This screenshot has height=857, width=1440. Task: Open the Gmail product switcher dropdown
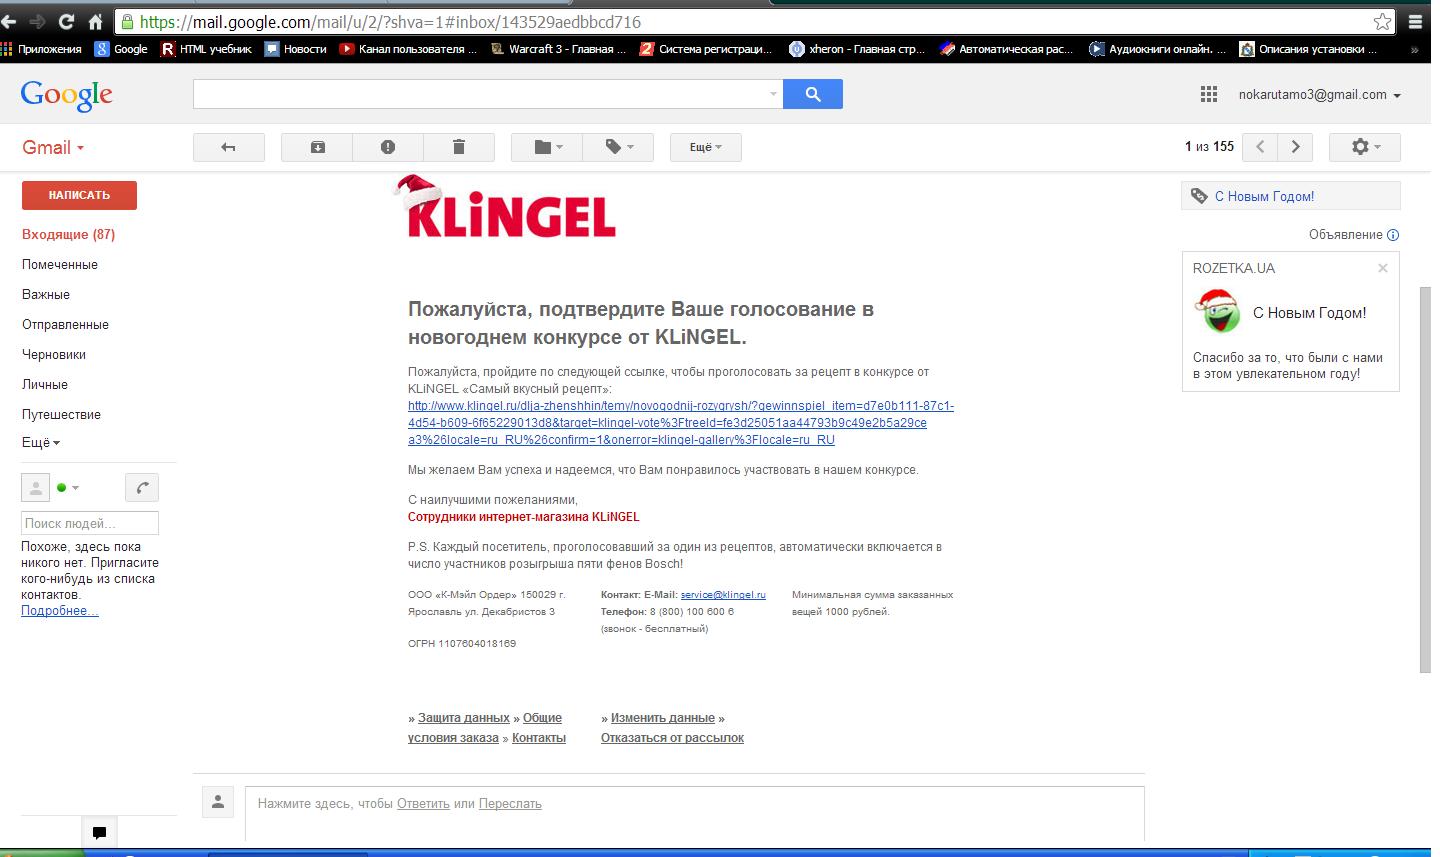point(53,147)
